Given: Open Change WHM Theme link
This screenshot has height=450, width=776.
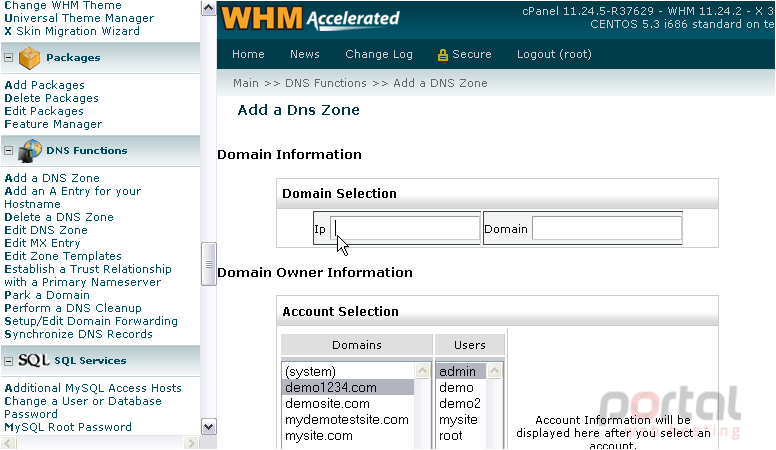Looking at the screenshot, I should (x=63, y=5).
